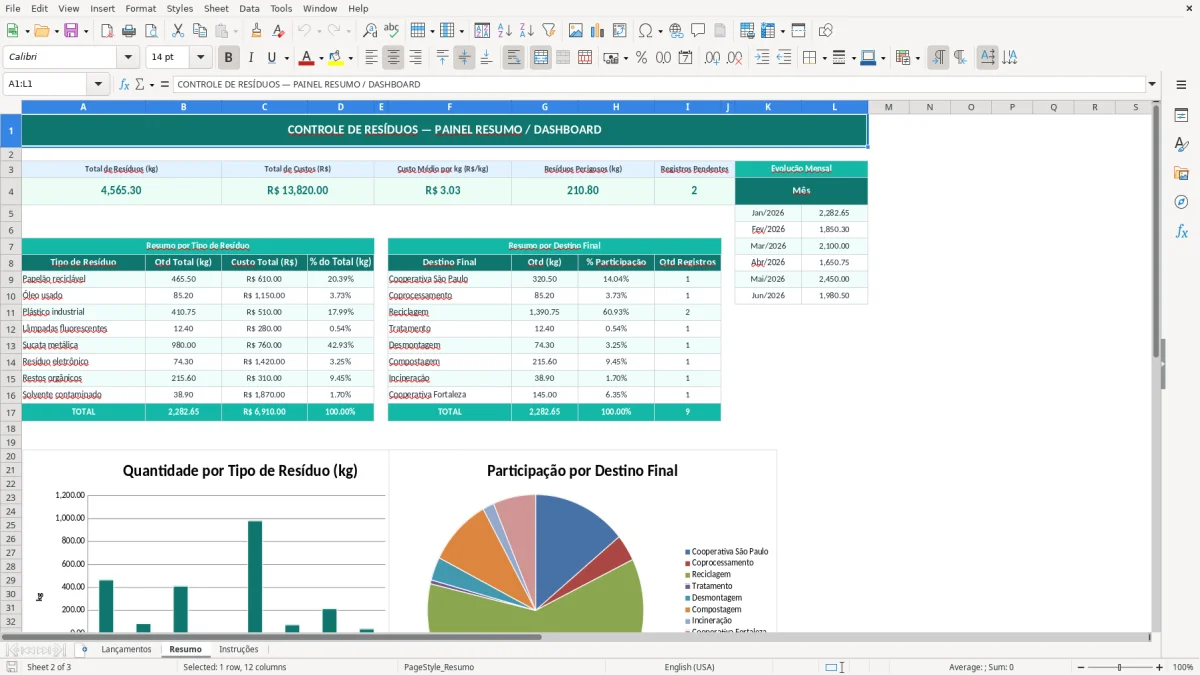Click the Function Wizard fx icon
The image size is (1200, 675).
click(124, 84)
